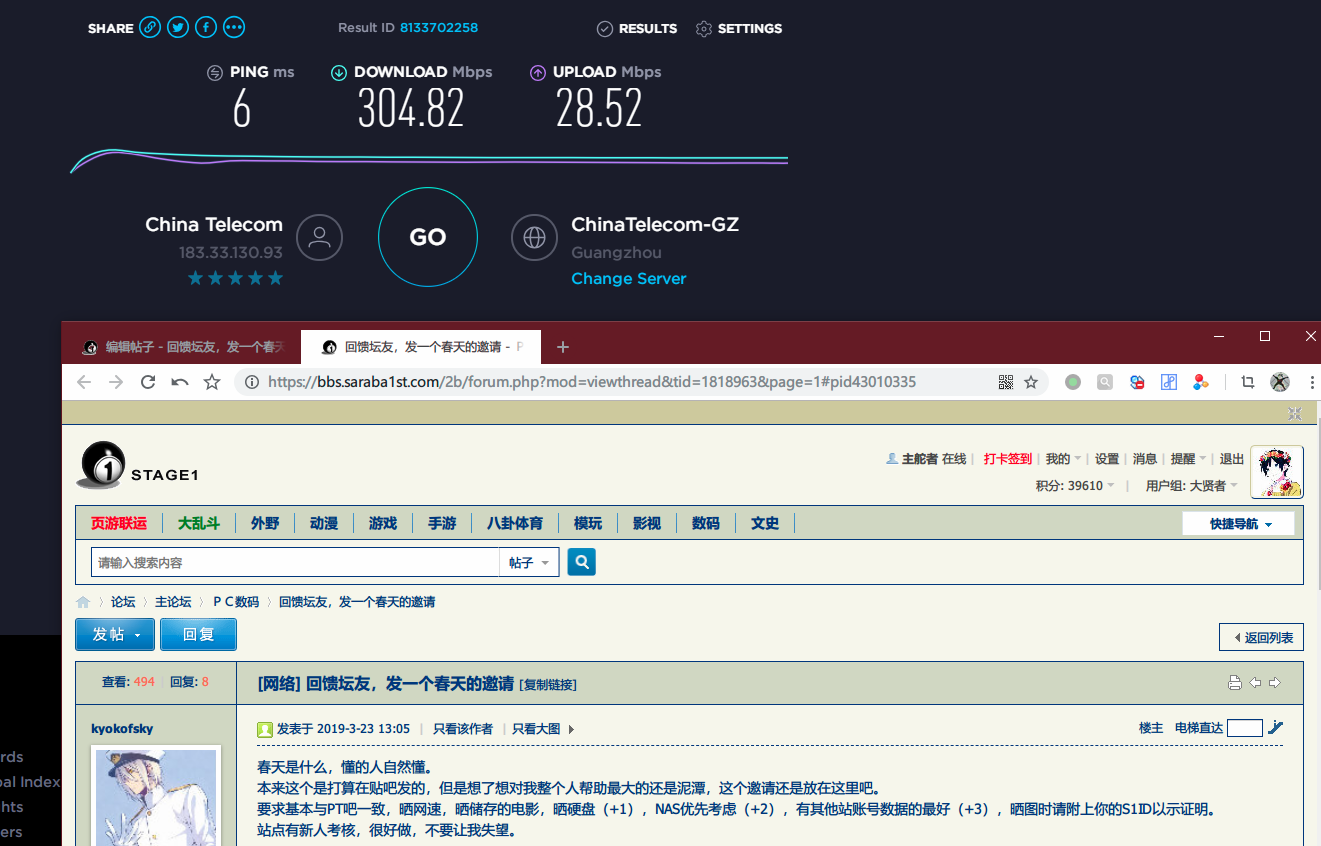Click the user profile icon beside China Telecom
The image size is (1321, 846).
(x=320, y=237)
